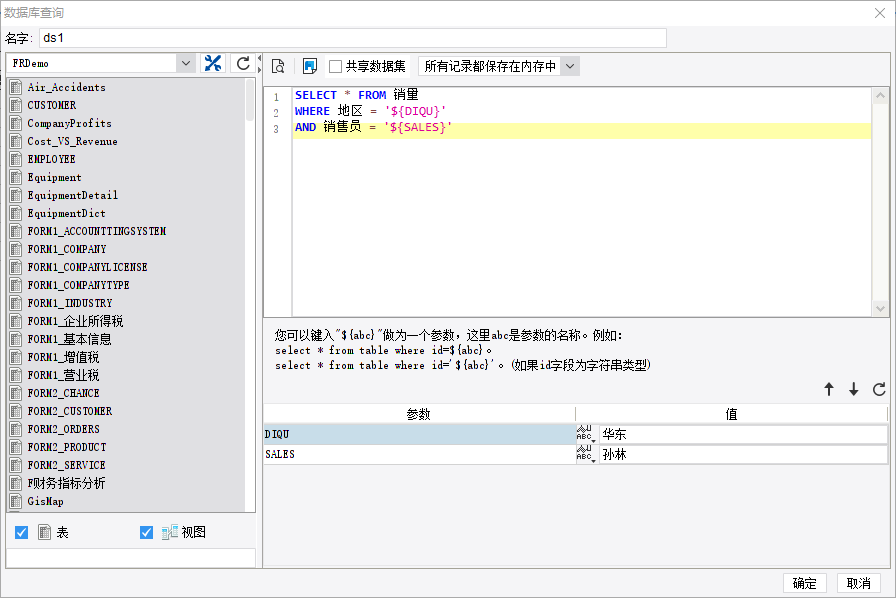Click the FORM2_ORDERS table icon
The width and height of the screenshot is (896, 598).
point(16,429)
